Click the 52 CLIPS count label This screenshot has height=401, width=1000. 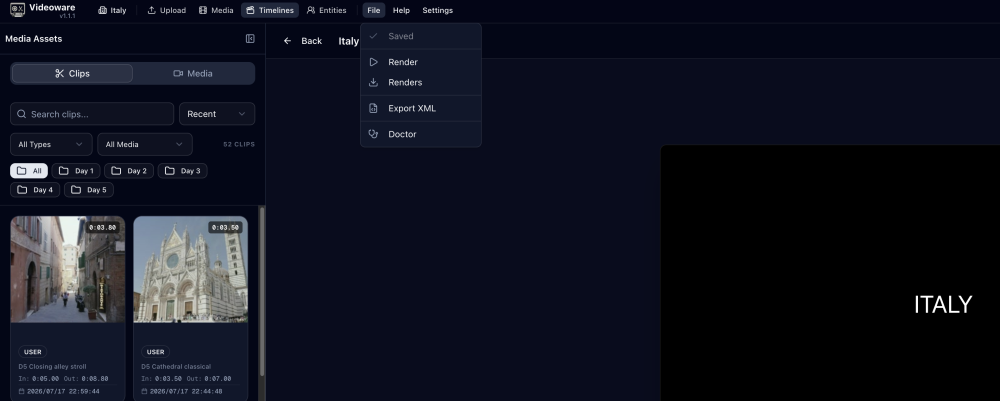pyautogui.click(x=239, y=145)
